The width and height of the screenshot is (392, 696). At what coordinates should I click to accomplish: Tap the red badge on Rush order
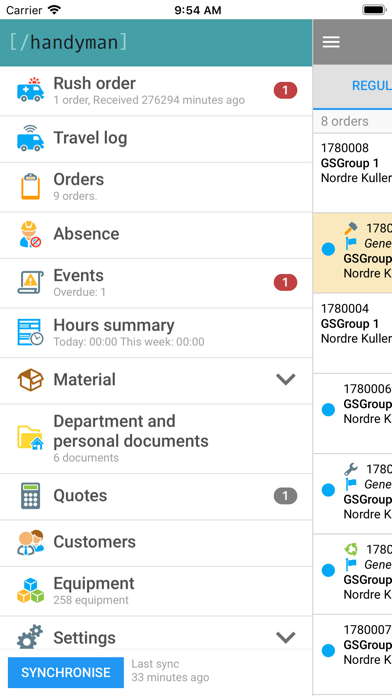285,91
